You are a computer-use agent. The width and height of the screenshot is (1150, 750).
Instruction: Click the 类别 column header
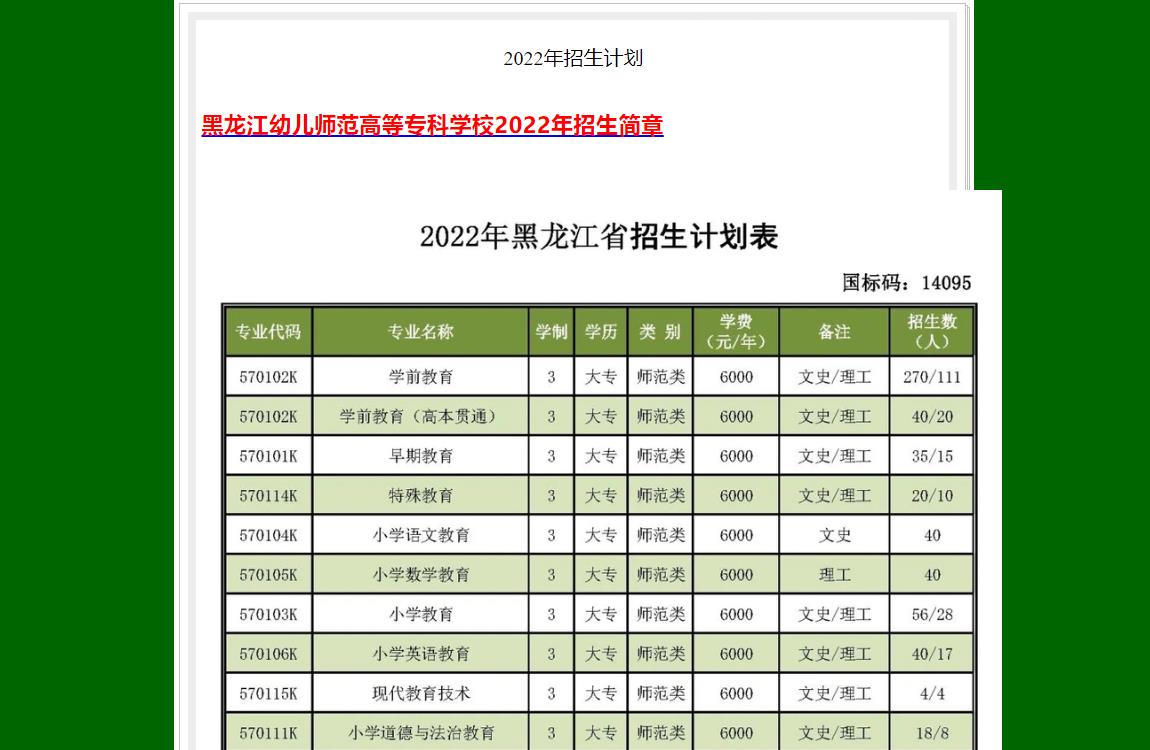point(660,331)
